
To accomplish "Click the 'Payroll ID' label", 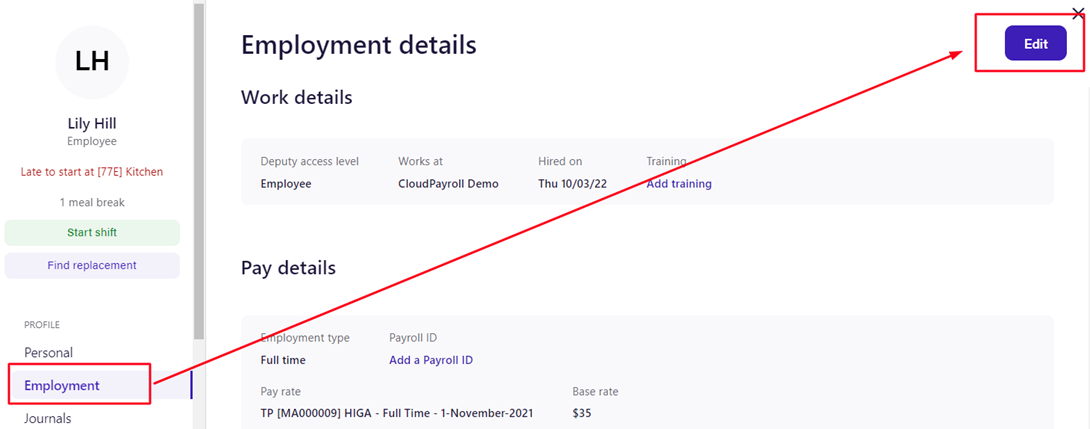I will coord(413,338).
